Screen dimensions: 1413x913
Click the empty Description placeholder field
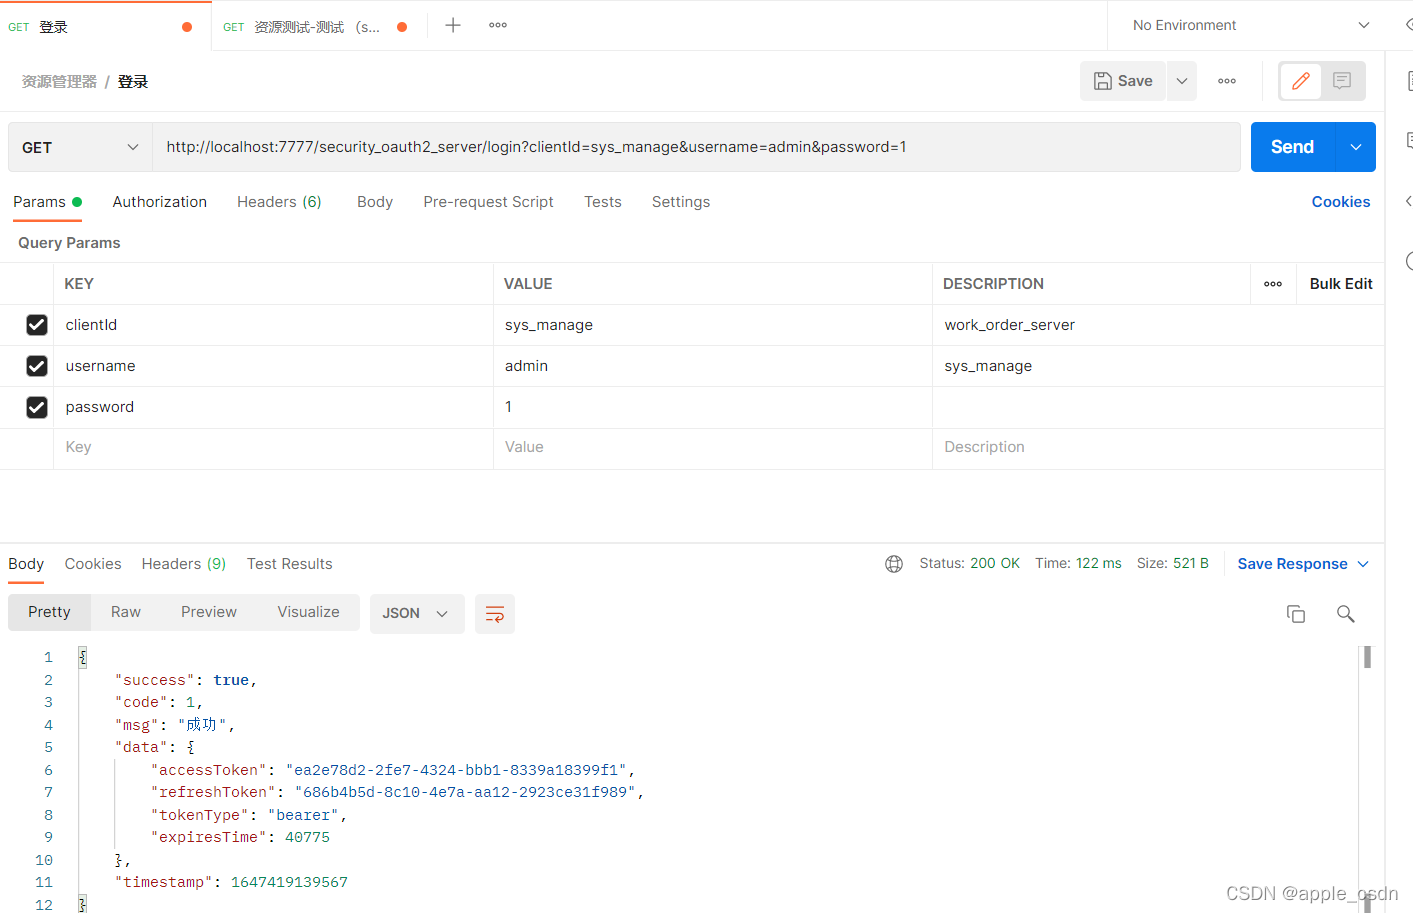tap(1158, 447)
